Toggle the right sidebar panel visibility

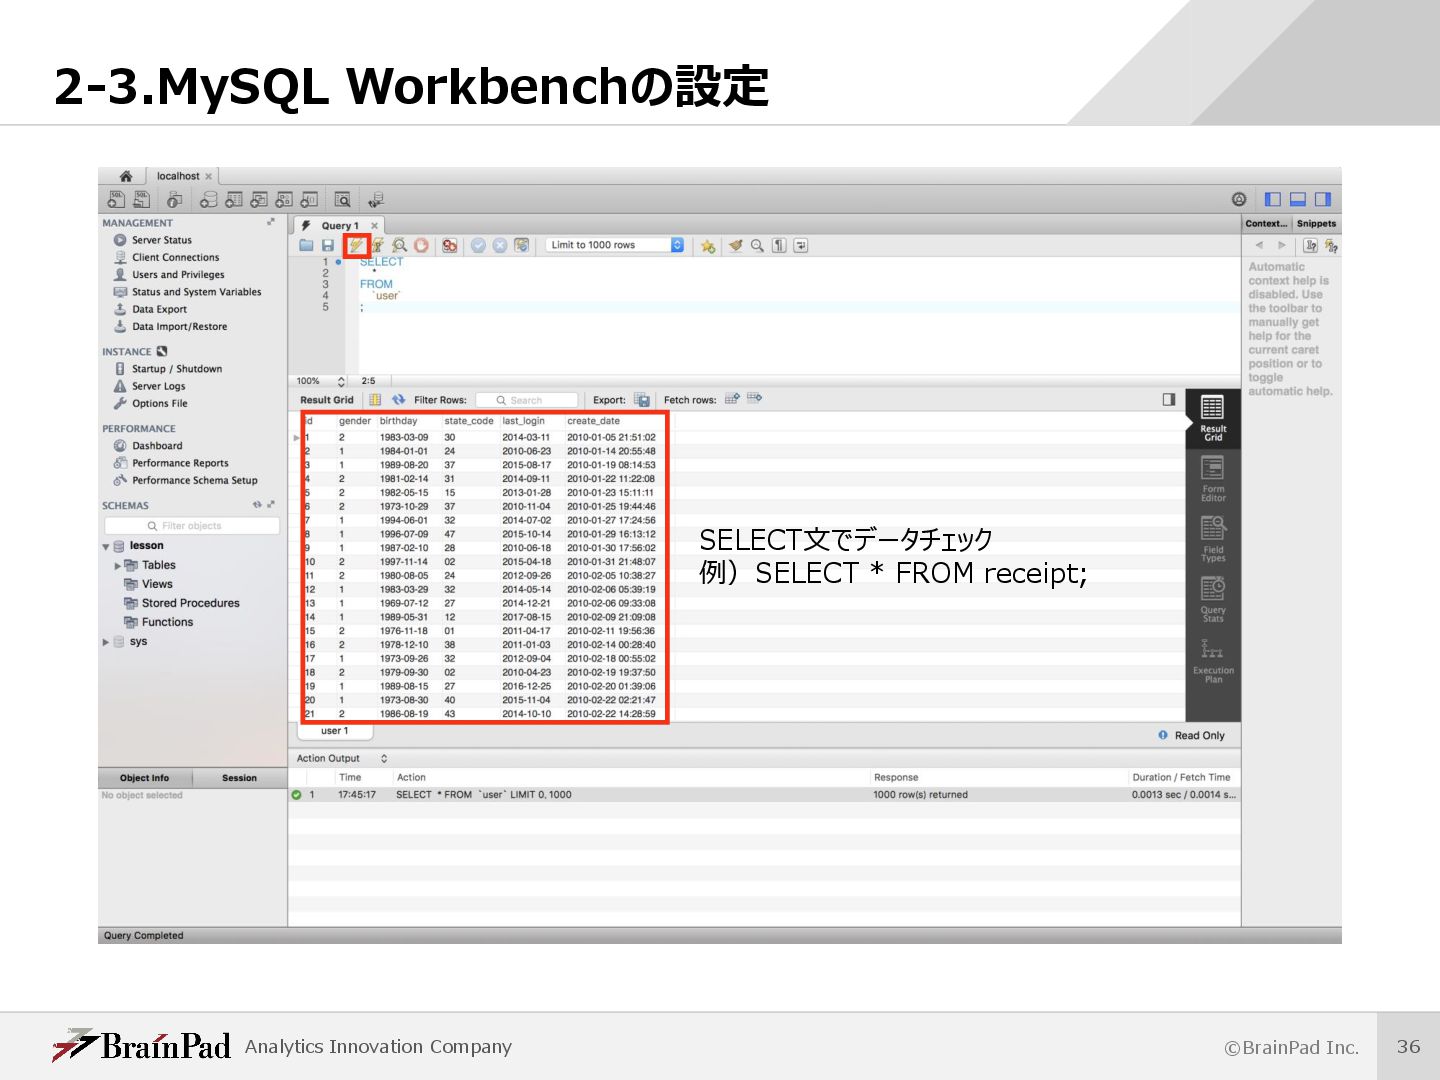pyautogui.click(x=1323, y=199)
